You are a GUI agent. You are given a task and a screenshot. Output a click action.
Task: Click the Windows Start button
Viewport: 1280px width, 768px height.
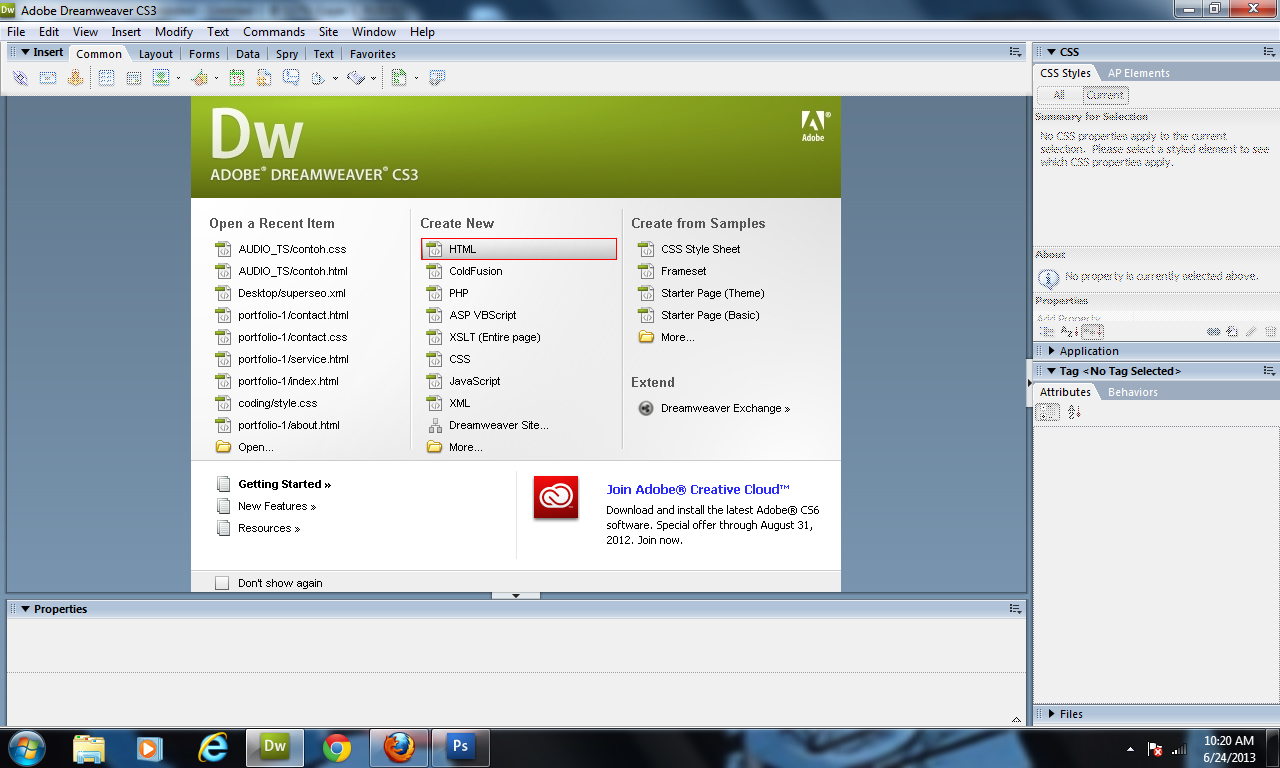pyautogui.click(x=26, y=746)
